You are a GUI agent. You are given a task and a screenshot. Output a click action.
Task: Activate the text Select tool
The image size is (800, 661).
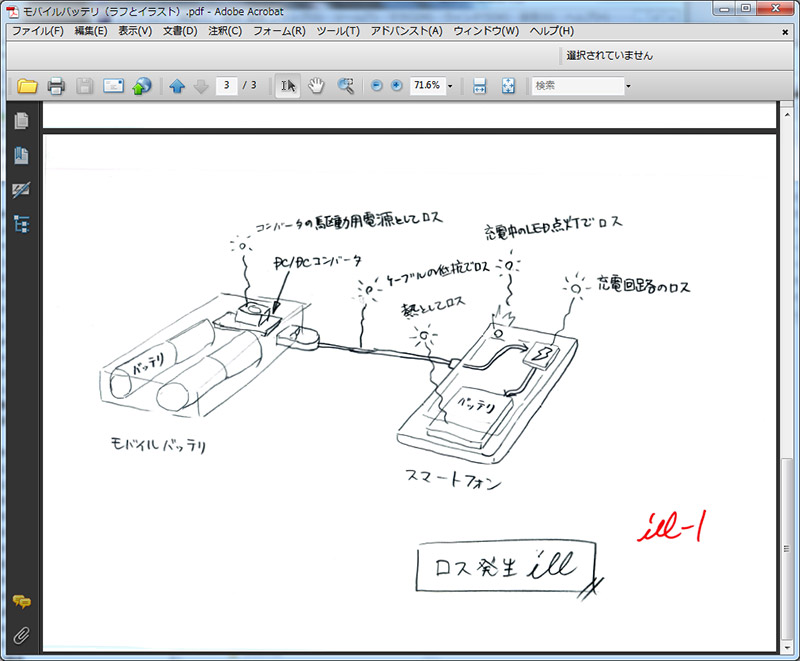coord(288,86)
